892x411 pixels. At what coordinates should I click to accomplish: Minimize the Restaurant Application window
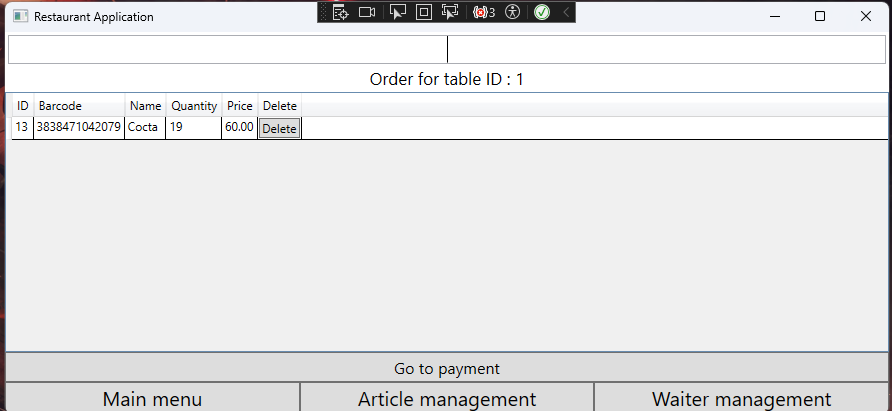(x=776, y=16)
